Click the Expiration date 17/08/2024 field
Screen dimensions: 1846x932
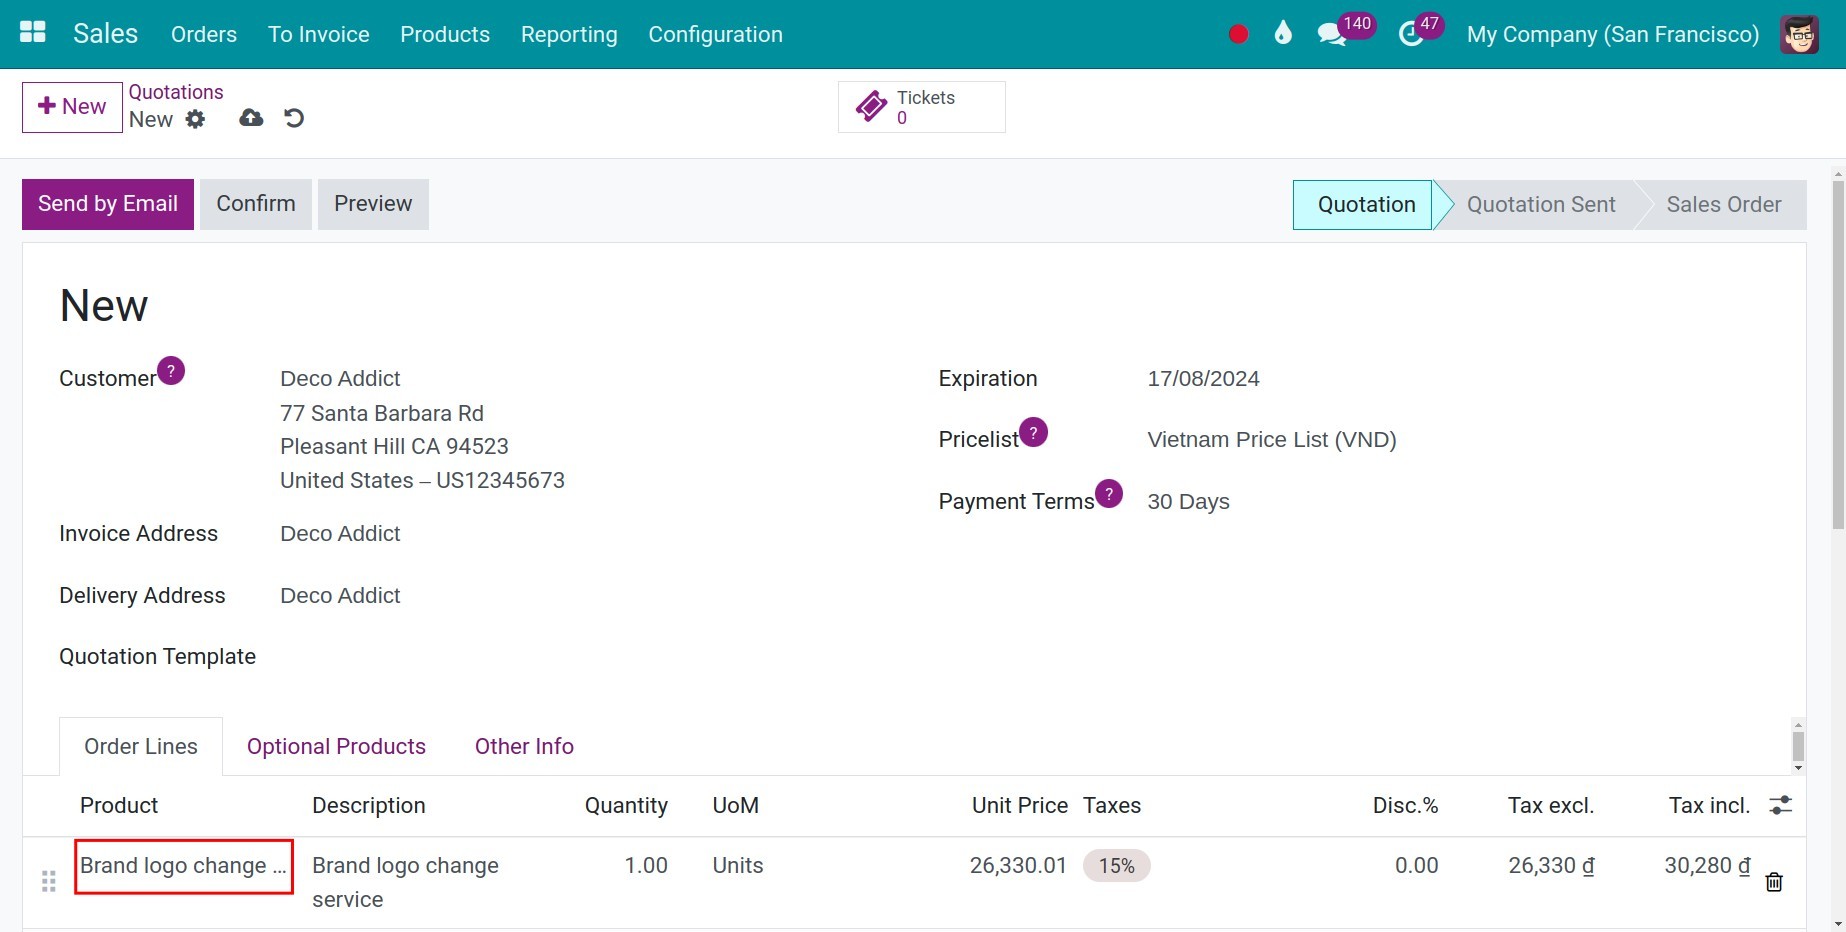pos(1203,379)
